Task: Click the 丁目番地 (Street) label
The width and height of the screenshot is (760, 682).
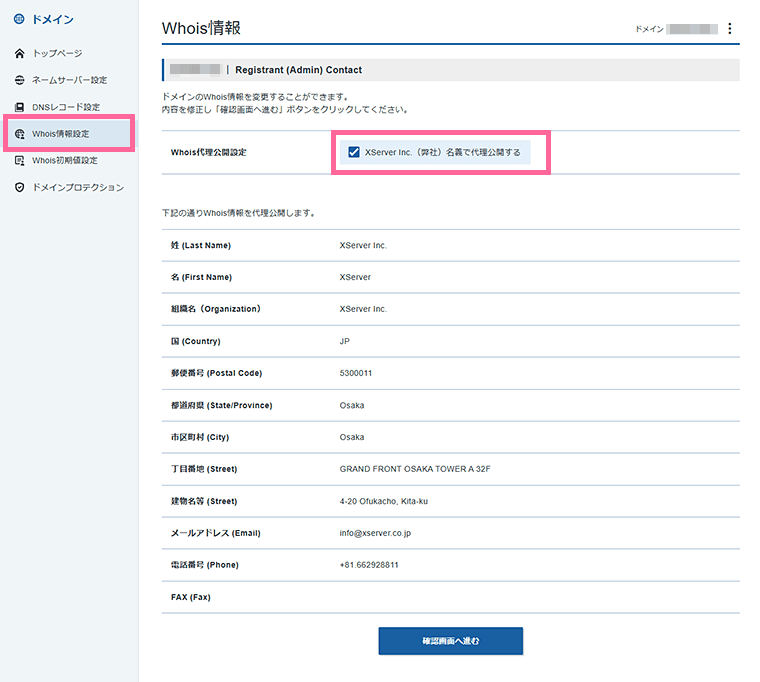Action: 204,469
